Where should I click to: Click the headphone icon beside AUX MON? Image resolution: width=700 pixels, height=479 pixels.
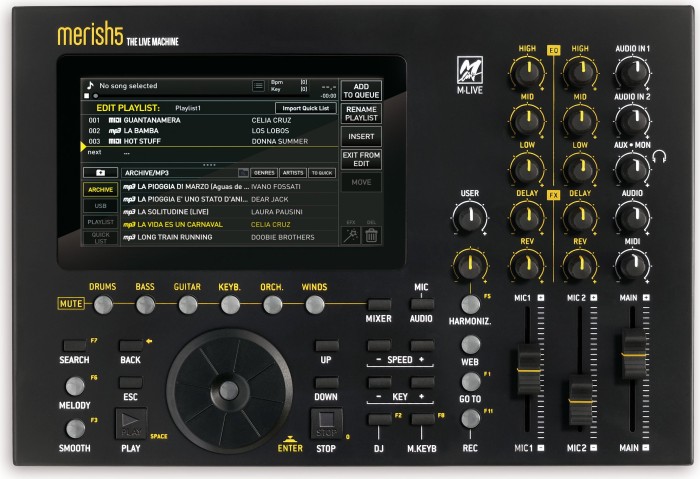pyautogui.click(x=659, y=156)
